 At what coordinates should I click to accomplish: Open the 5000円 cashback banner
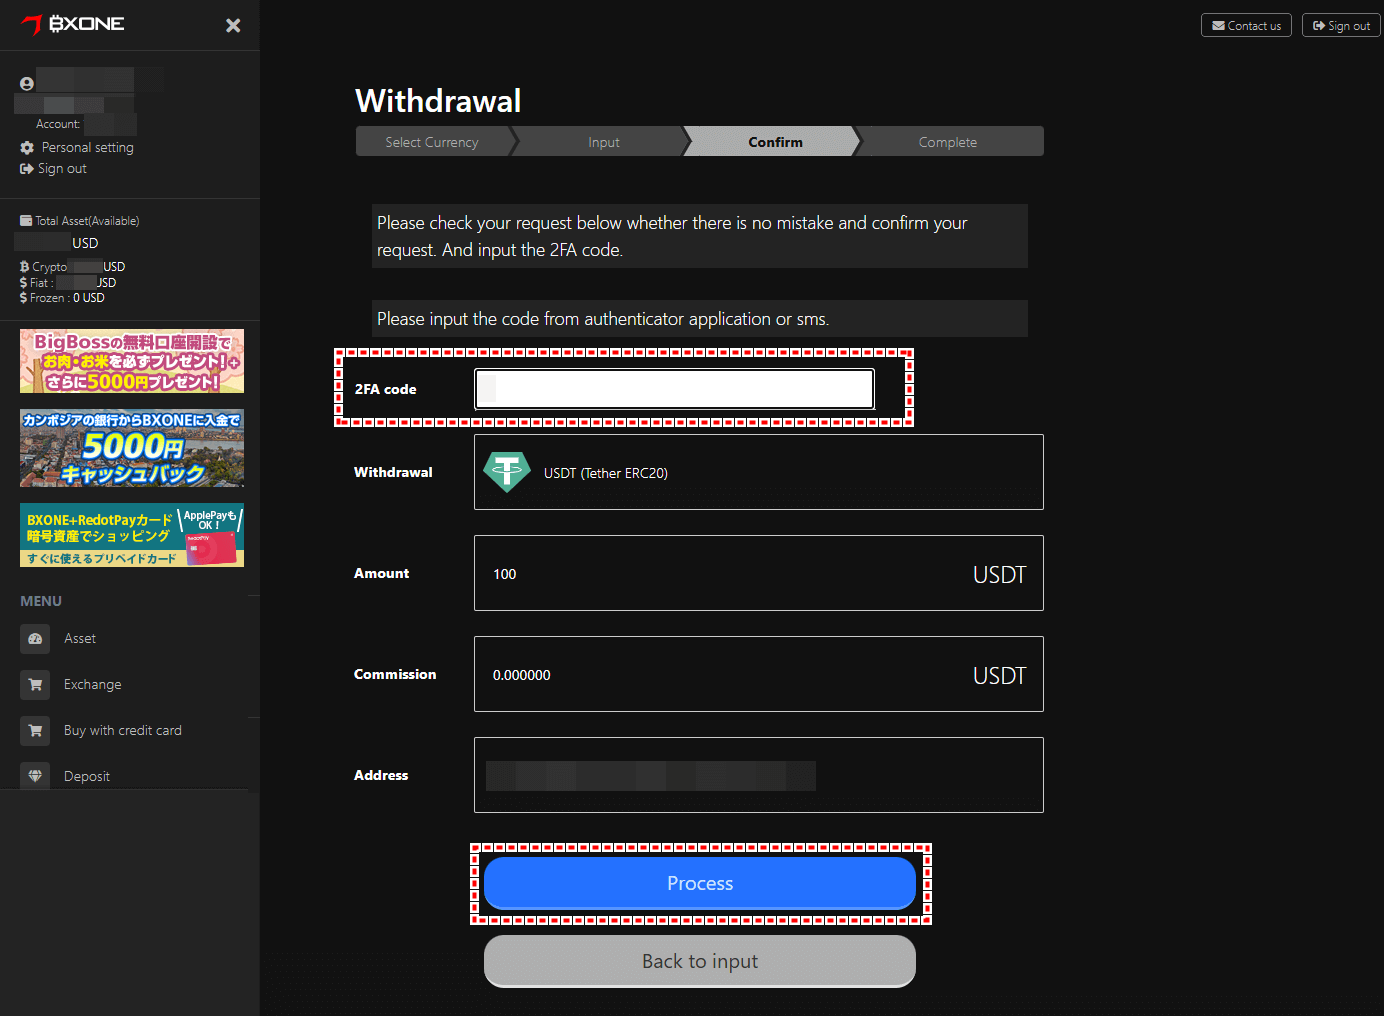(x=132, y=448)
